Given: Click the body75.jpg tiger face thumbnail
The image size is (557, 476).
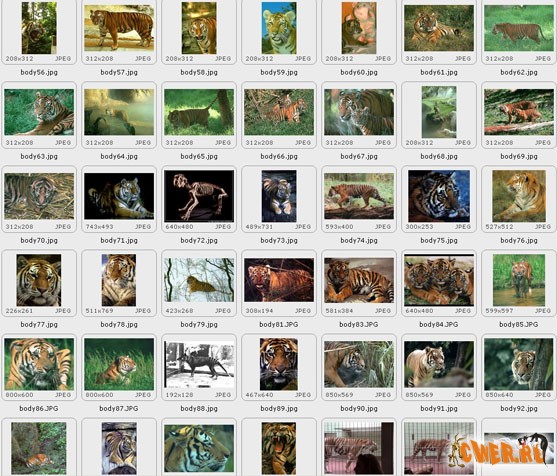Looking at the screenshot, I should [439, 196].
